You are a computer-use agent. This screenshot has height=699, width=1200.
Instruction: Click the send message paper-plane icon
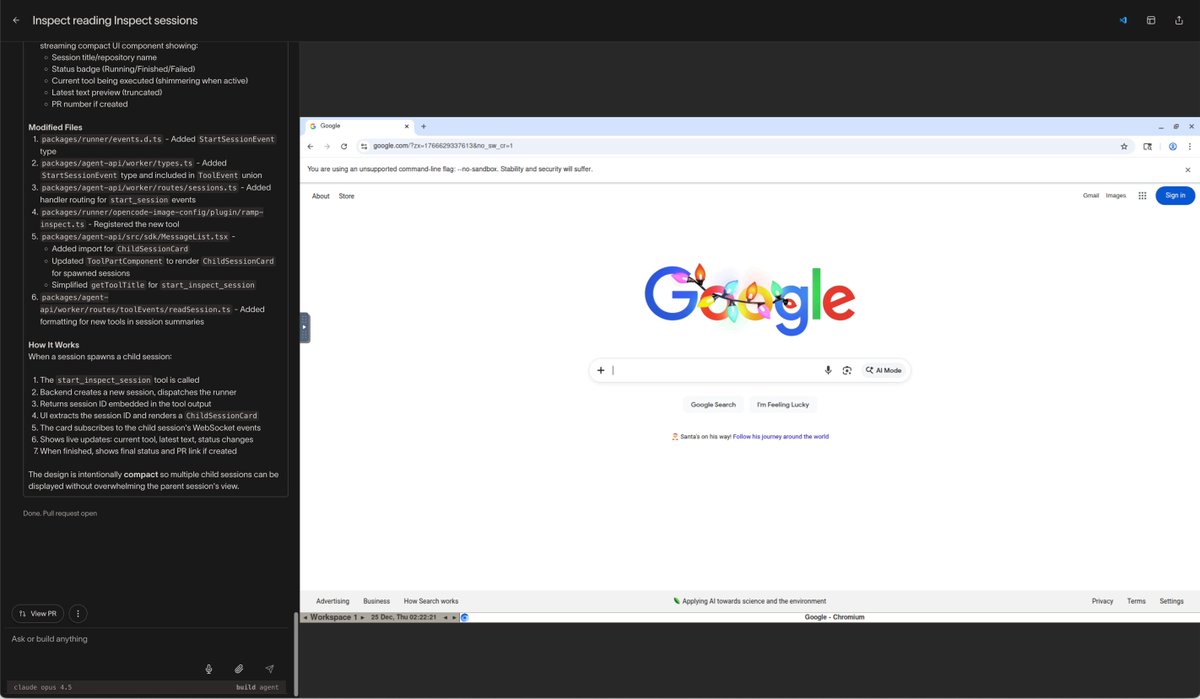point(269,668)
